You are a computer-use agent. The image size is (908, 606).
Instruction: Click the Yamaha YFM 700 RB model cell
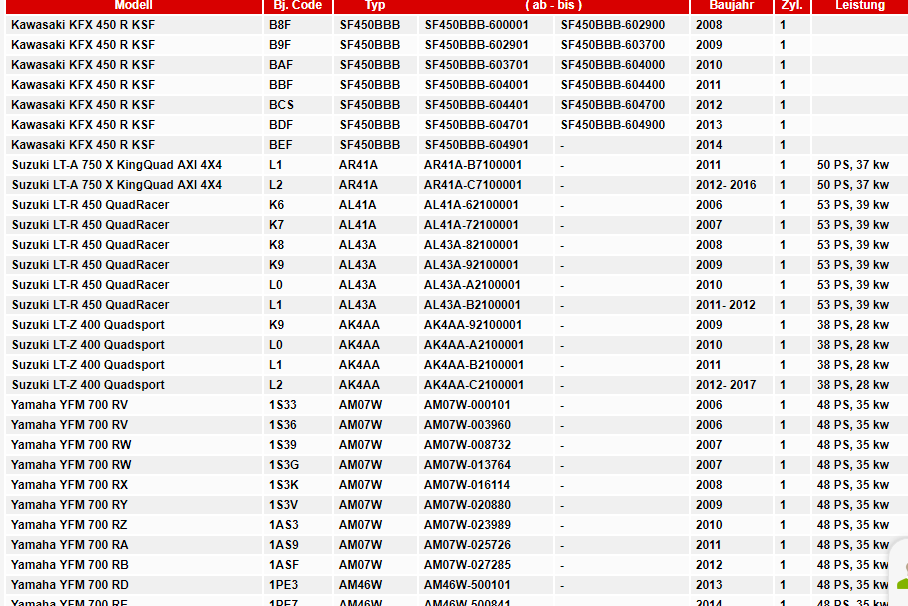tap(133, 565)
